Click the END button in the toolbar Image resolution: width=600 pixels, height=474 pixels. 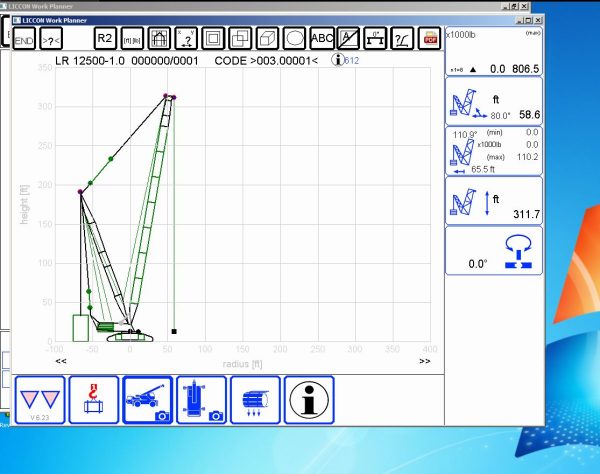click(x=24, y=39)
